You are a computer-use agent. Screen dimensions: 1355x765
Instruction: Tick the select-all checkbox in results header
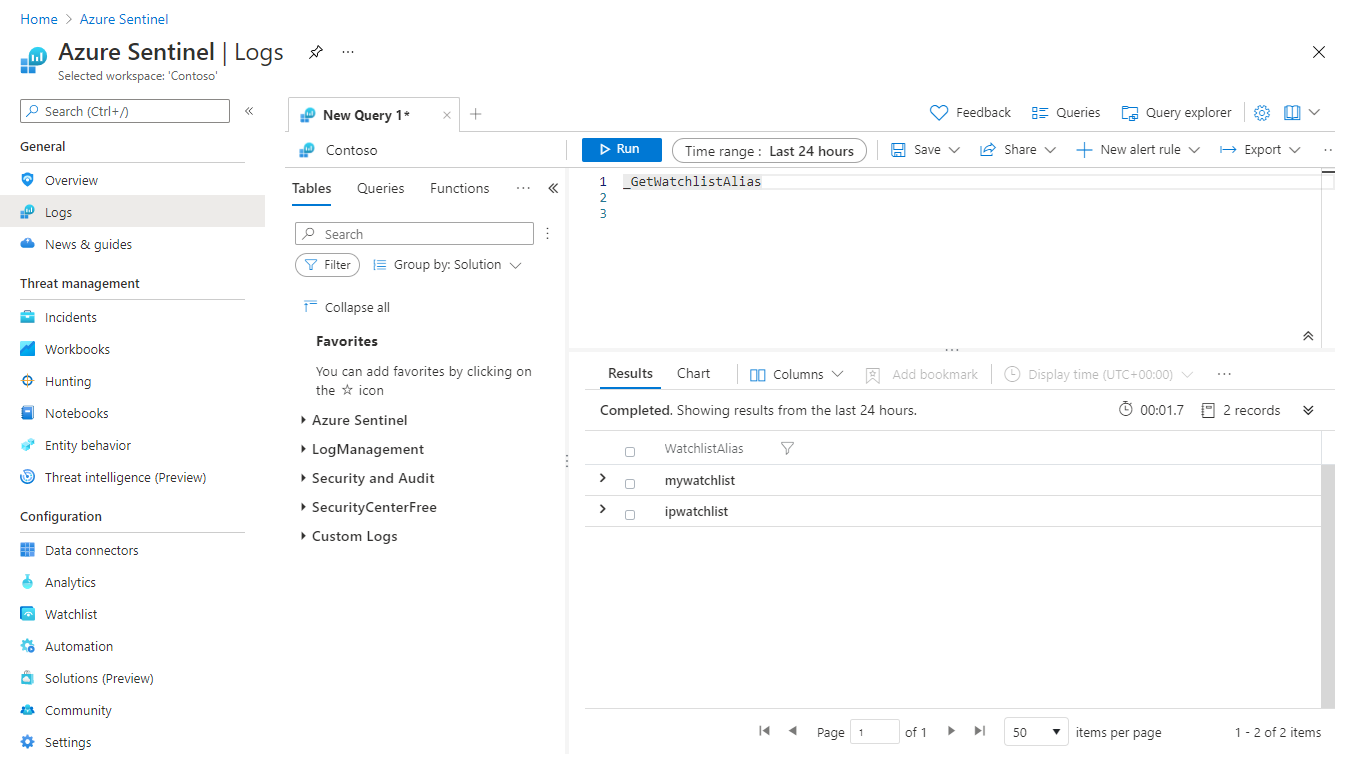[x=630, y=452]
